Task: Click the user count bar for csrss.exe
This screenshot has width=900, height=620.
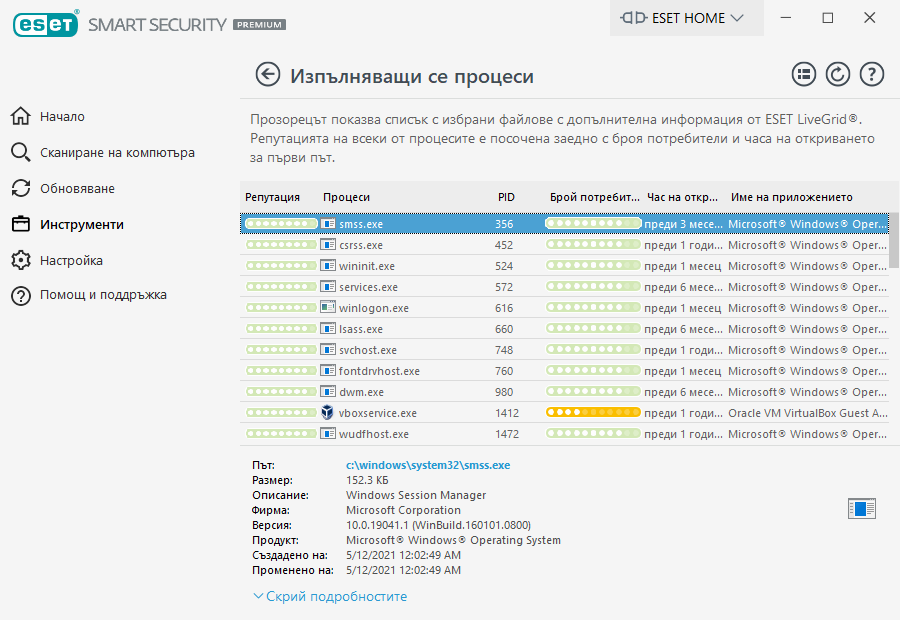Action: [593, 245]
